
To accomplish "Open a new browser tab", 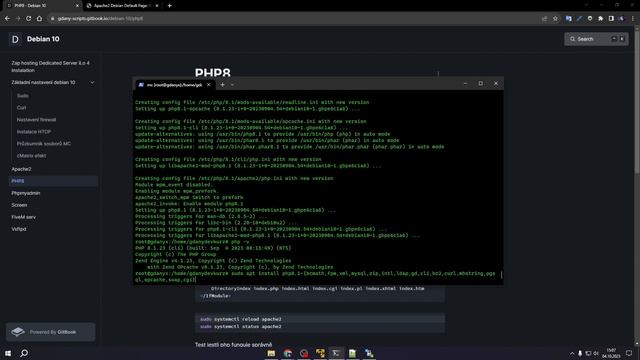I will click(x=169, y=6).
